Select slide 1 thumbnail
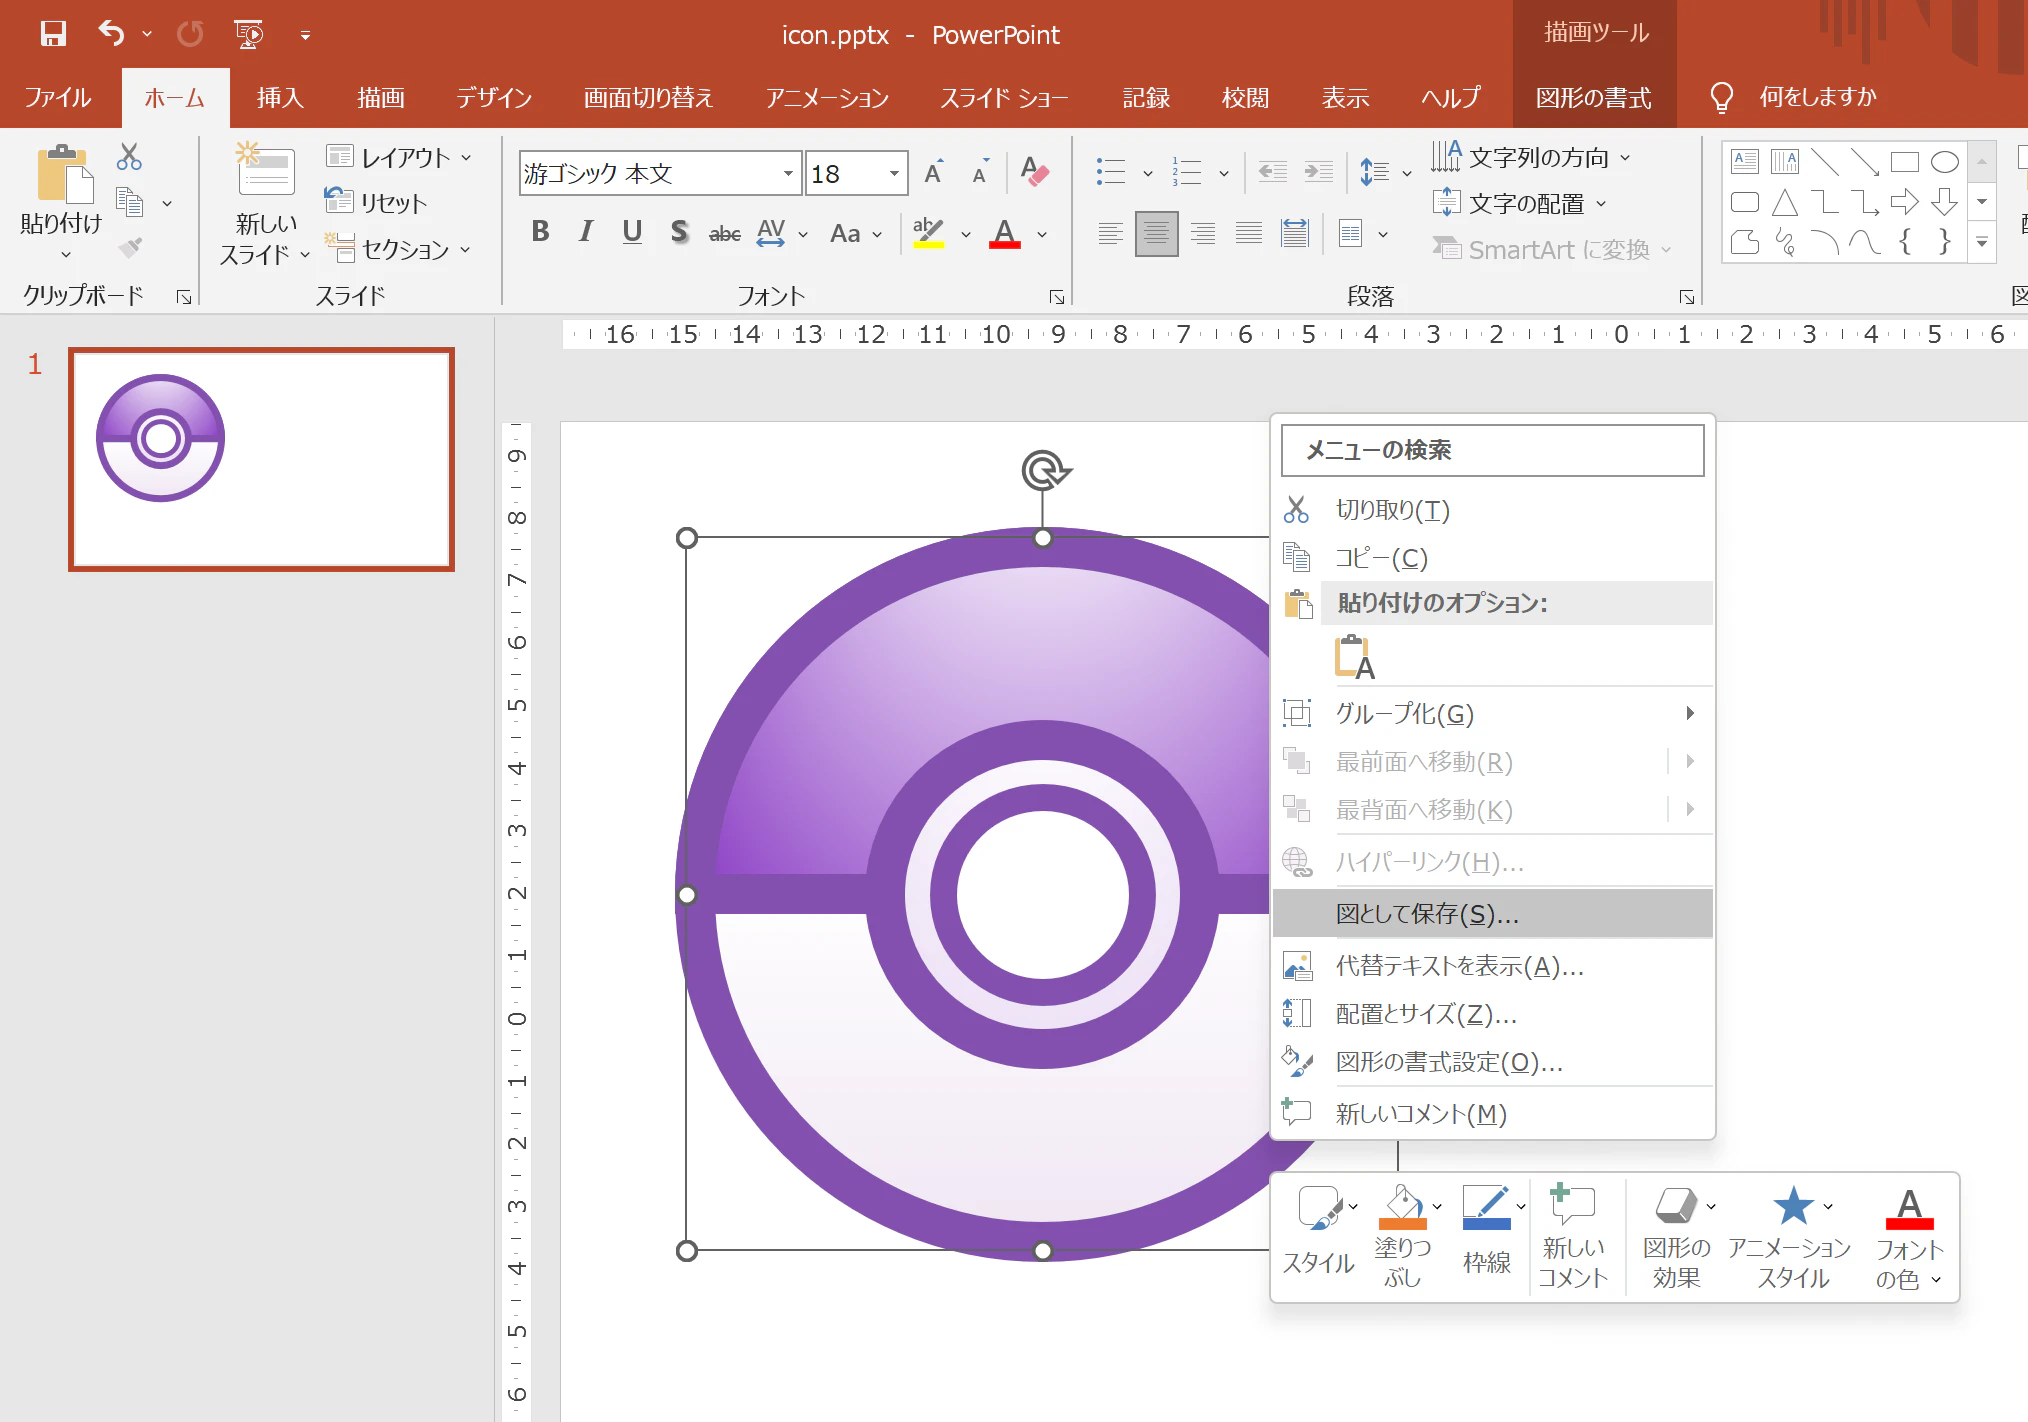 point(261,459)
